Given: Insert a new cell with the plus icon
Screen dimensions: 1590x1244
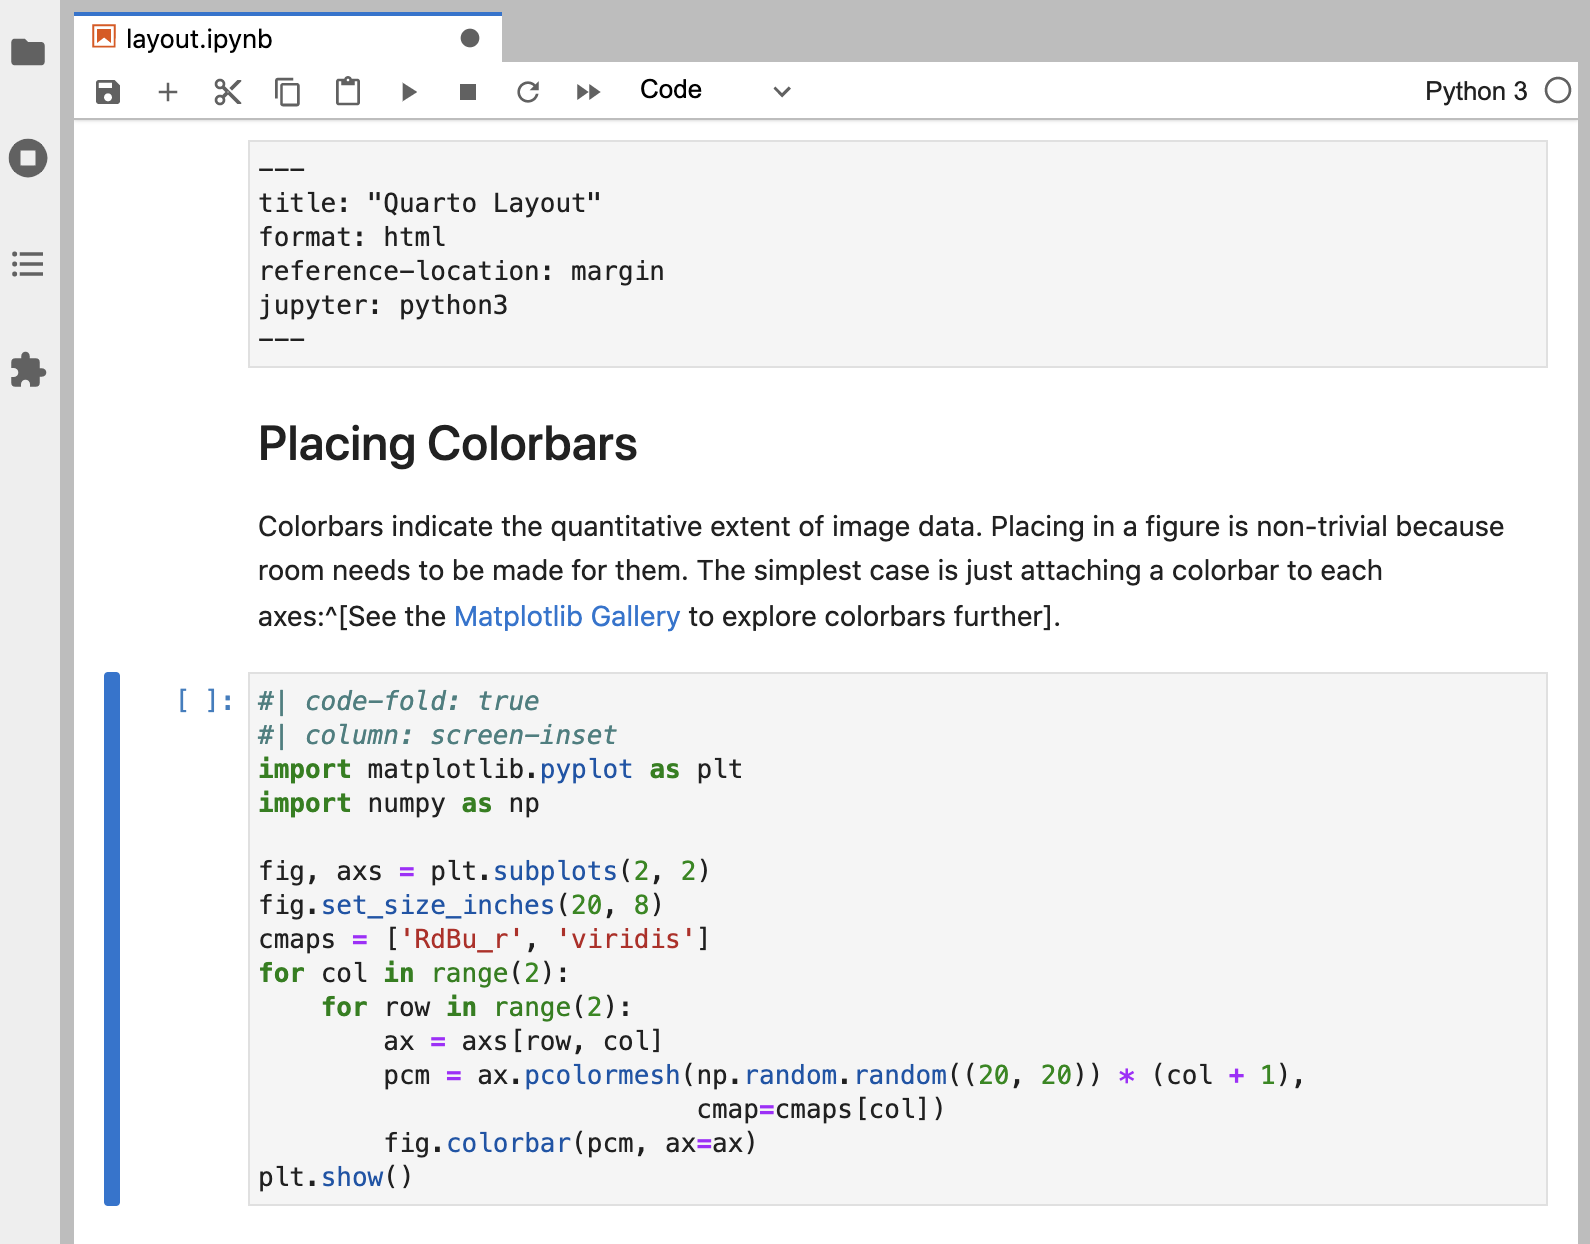Looking at the screenshot, I should pos(168,92).
